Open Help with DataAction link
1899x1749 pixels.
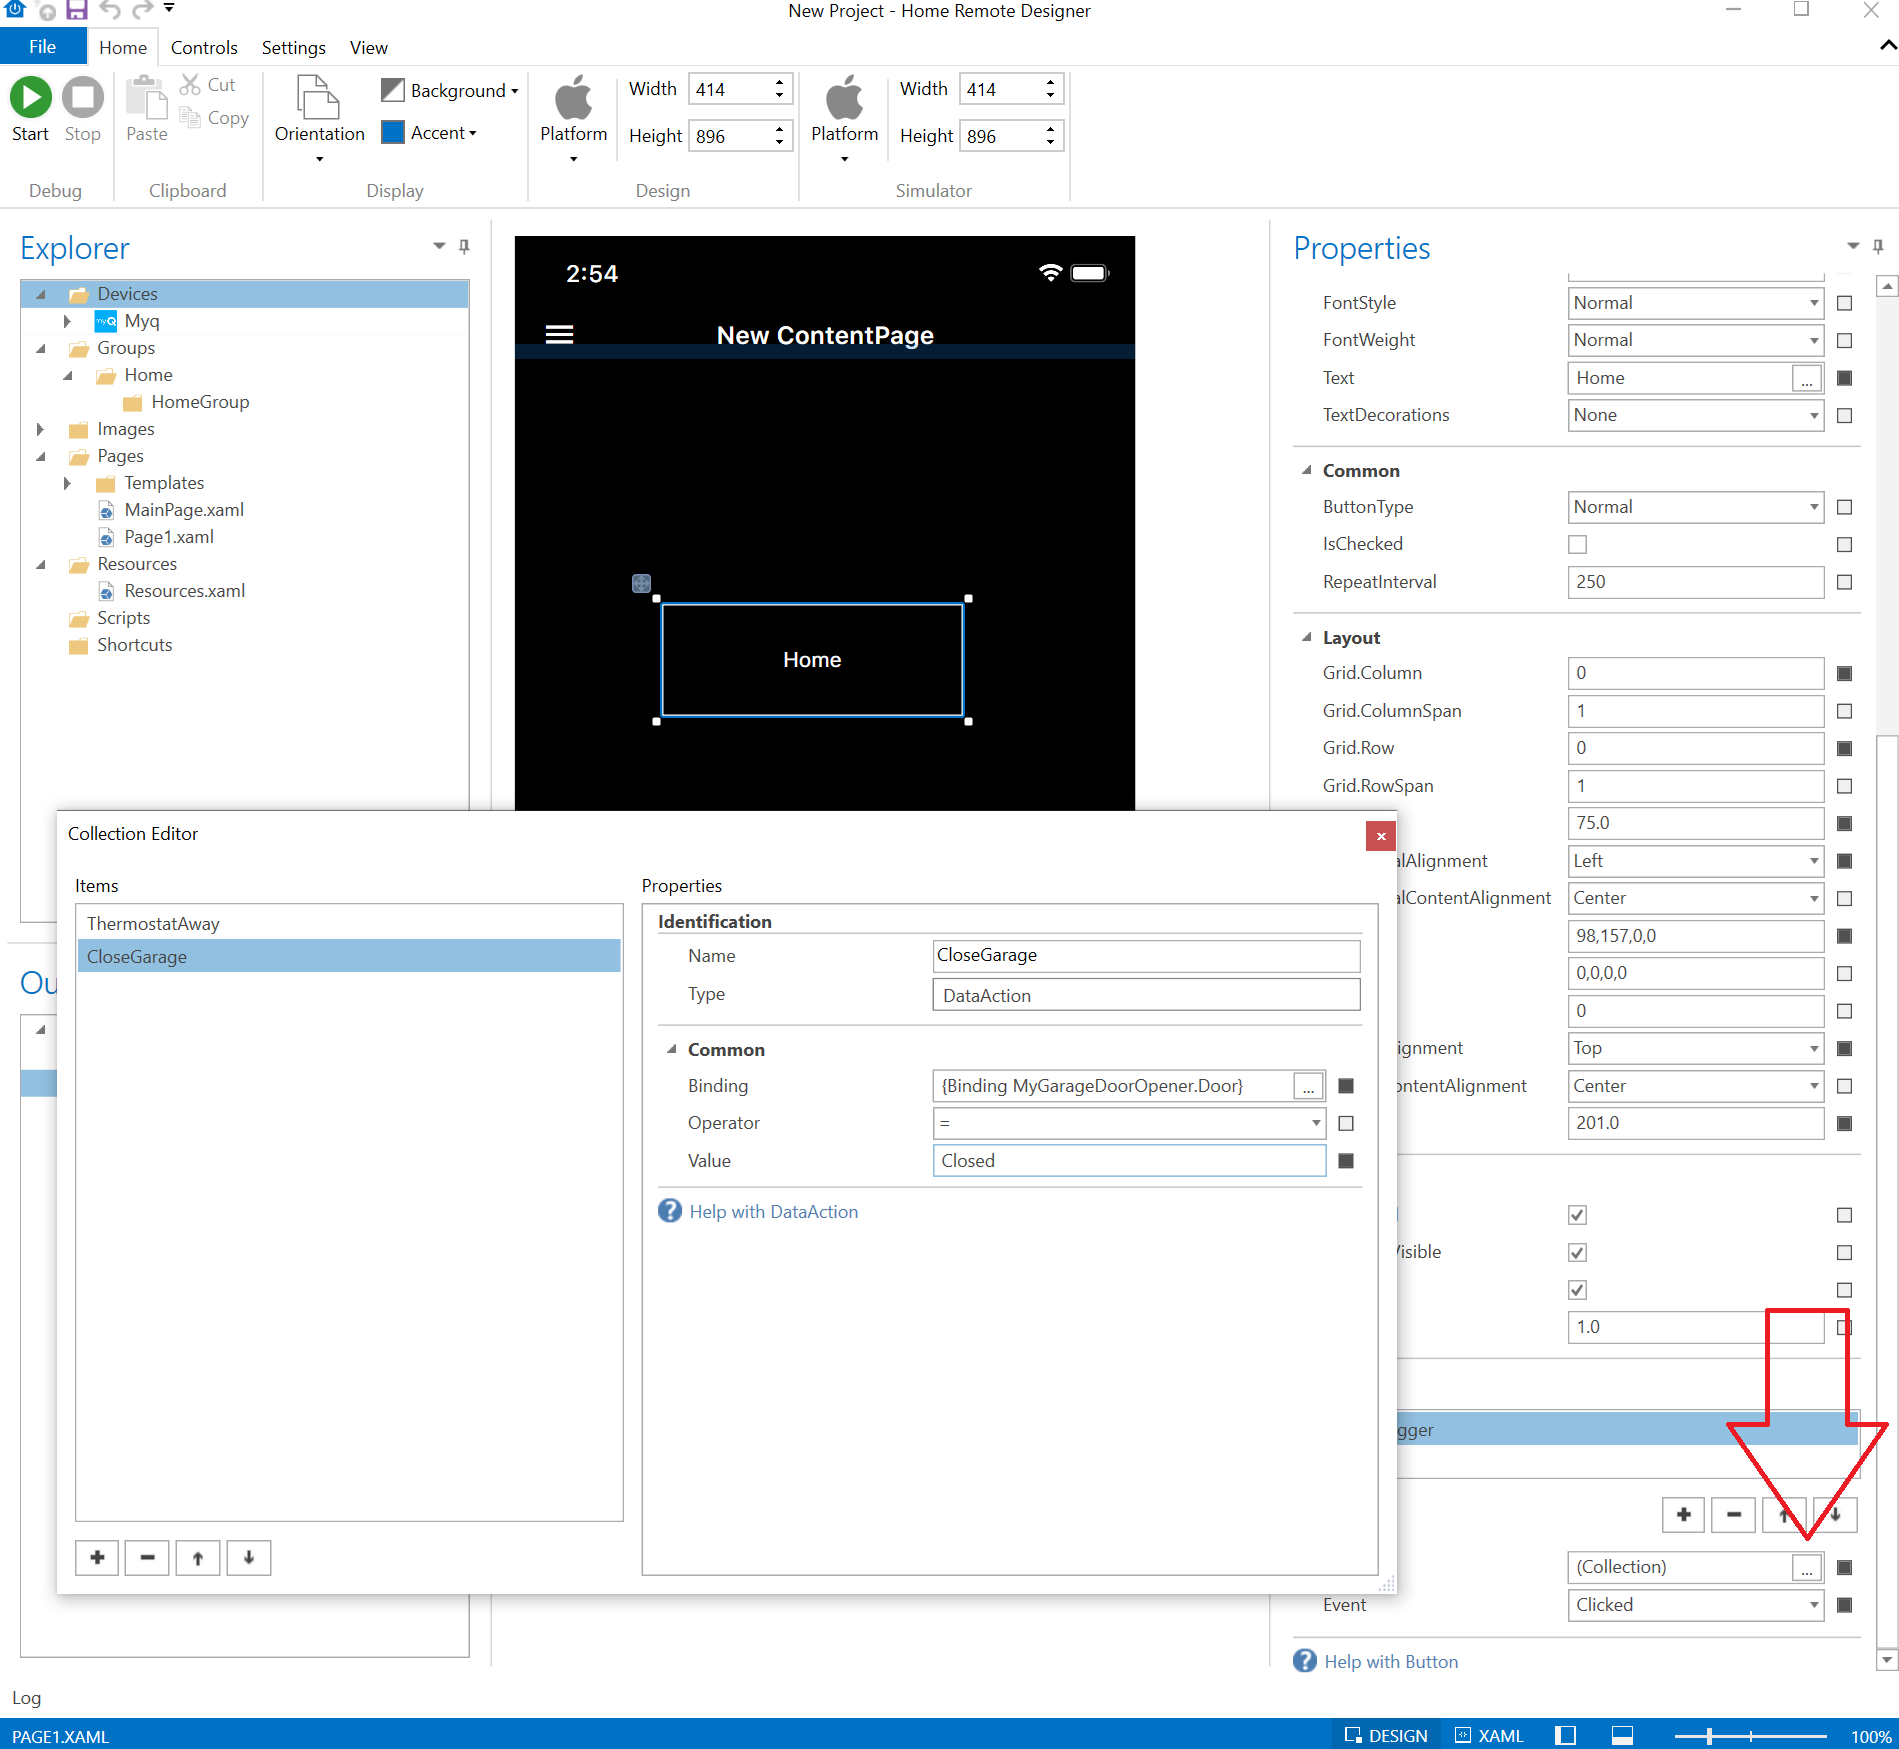(773, 1211)
